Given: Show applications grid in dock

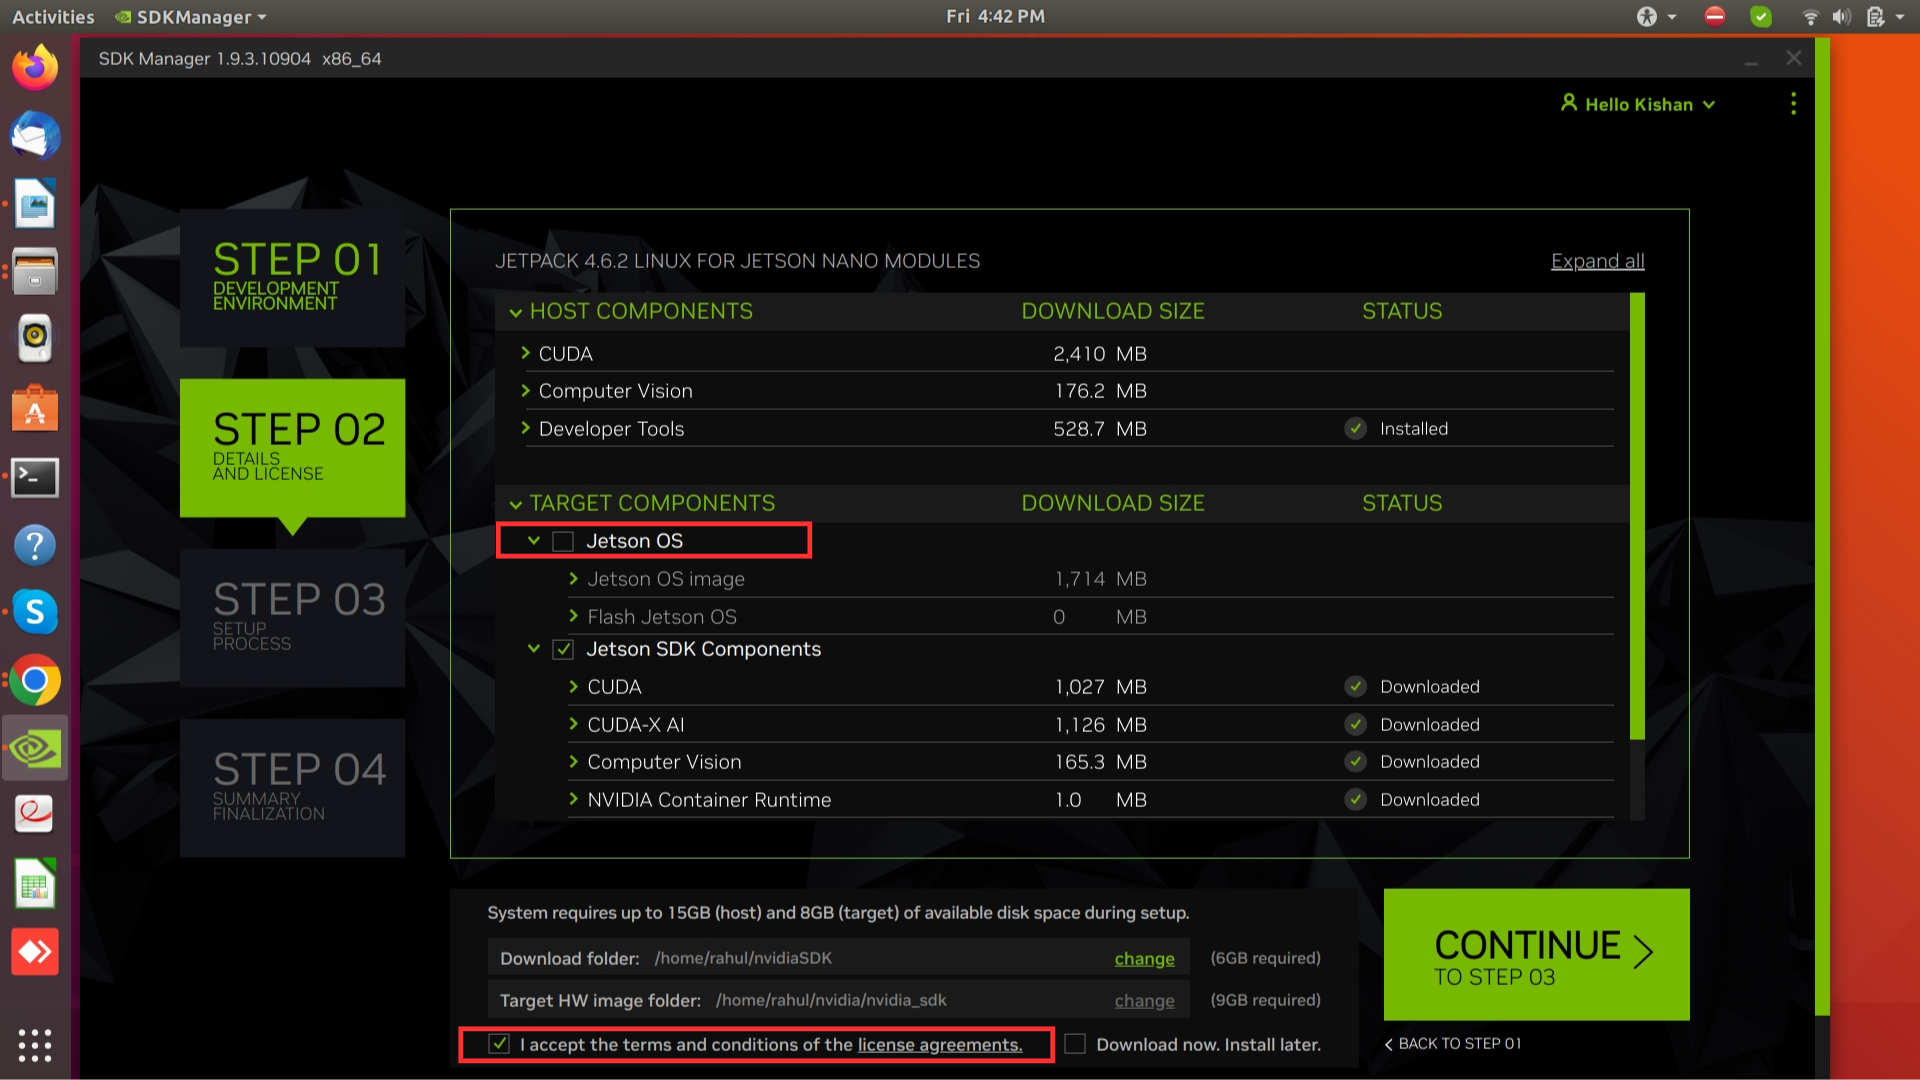Looking at the screenshot, I should pos(35,1045).
